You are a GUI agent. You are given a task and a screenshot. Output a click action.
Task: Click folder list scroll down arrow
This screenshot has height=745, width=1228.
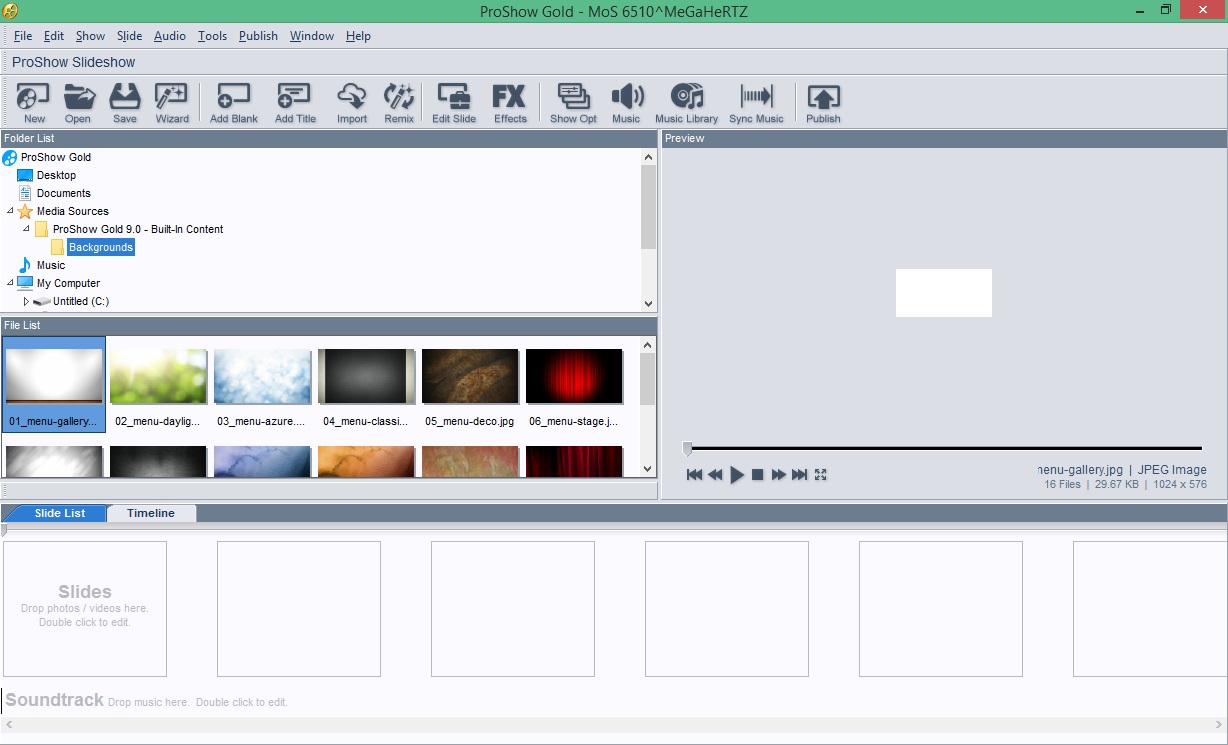(648, 304)
